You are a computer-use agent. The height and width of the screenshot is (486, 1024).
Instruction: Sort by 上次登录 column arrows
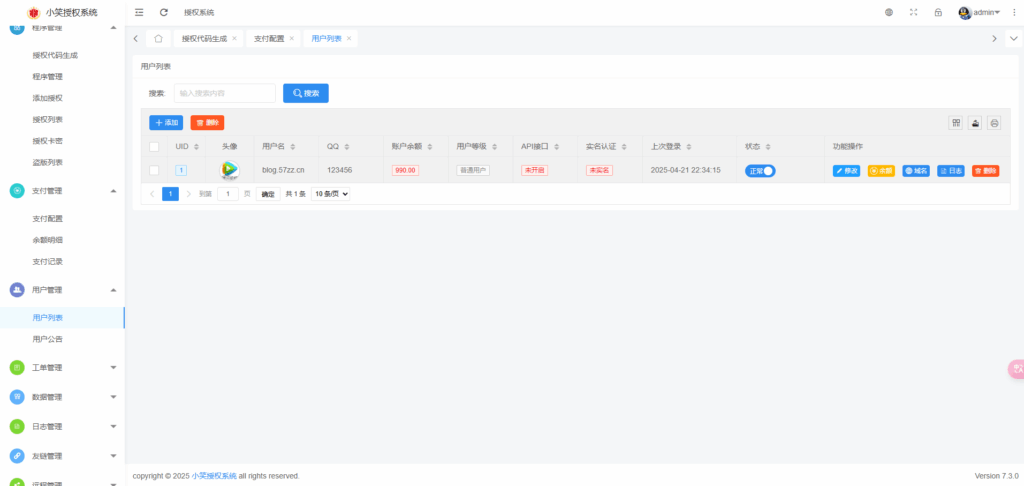pos(689,147)
